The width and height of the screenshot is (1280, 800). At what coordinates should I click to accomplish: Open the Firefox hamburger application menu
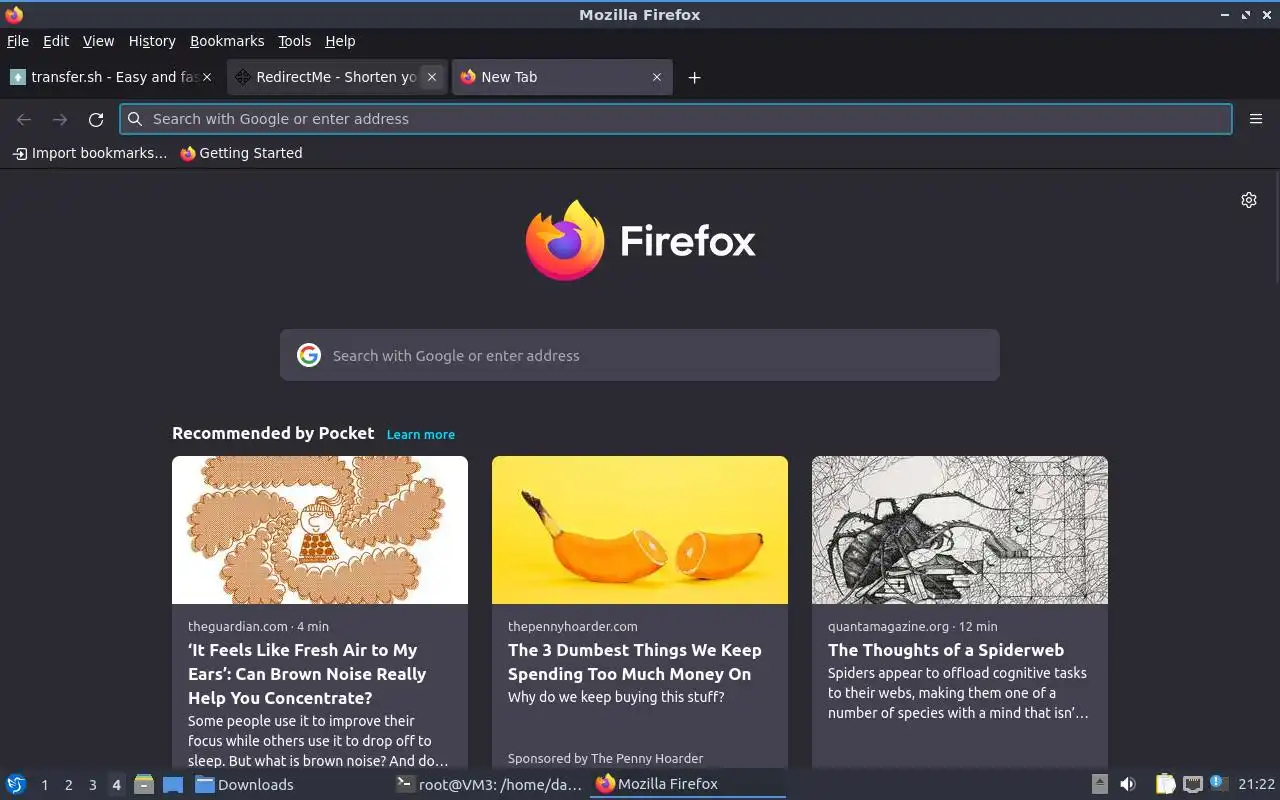click(x=1256, y=119)
